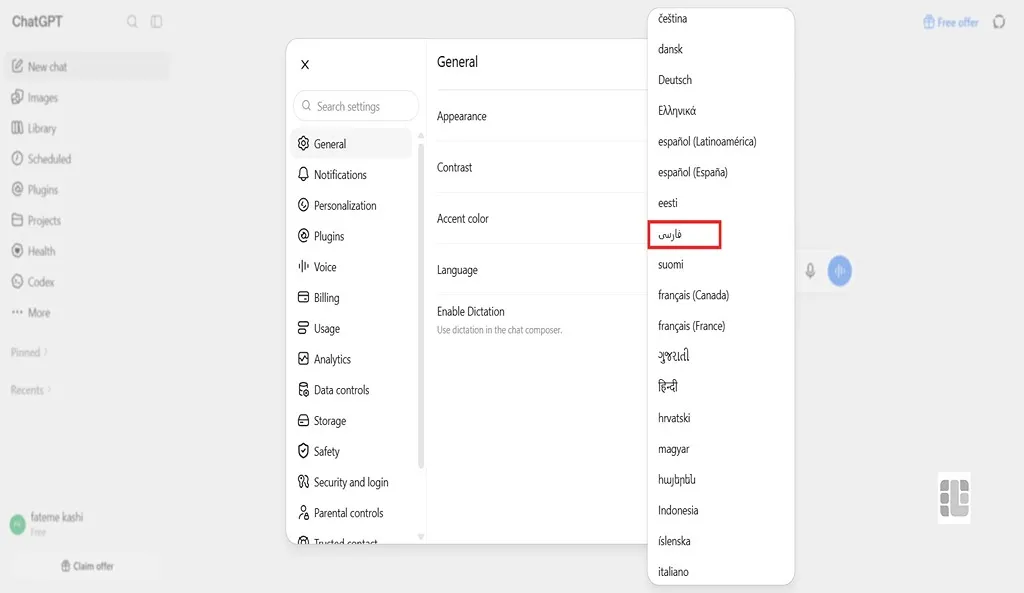Expand the Pinned section
The height and width of the screenshot is (593, 1024).
pos(29,352)
